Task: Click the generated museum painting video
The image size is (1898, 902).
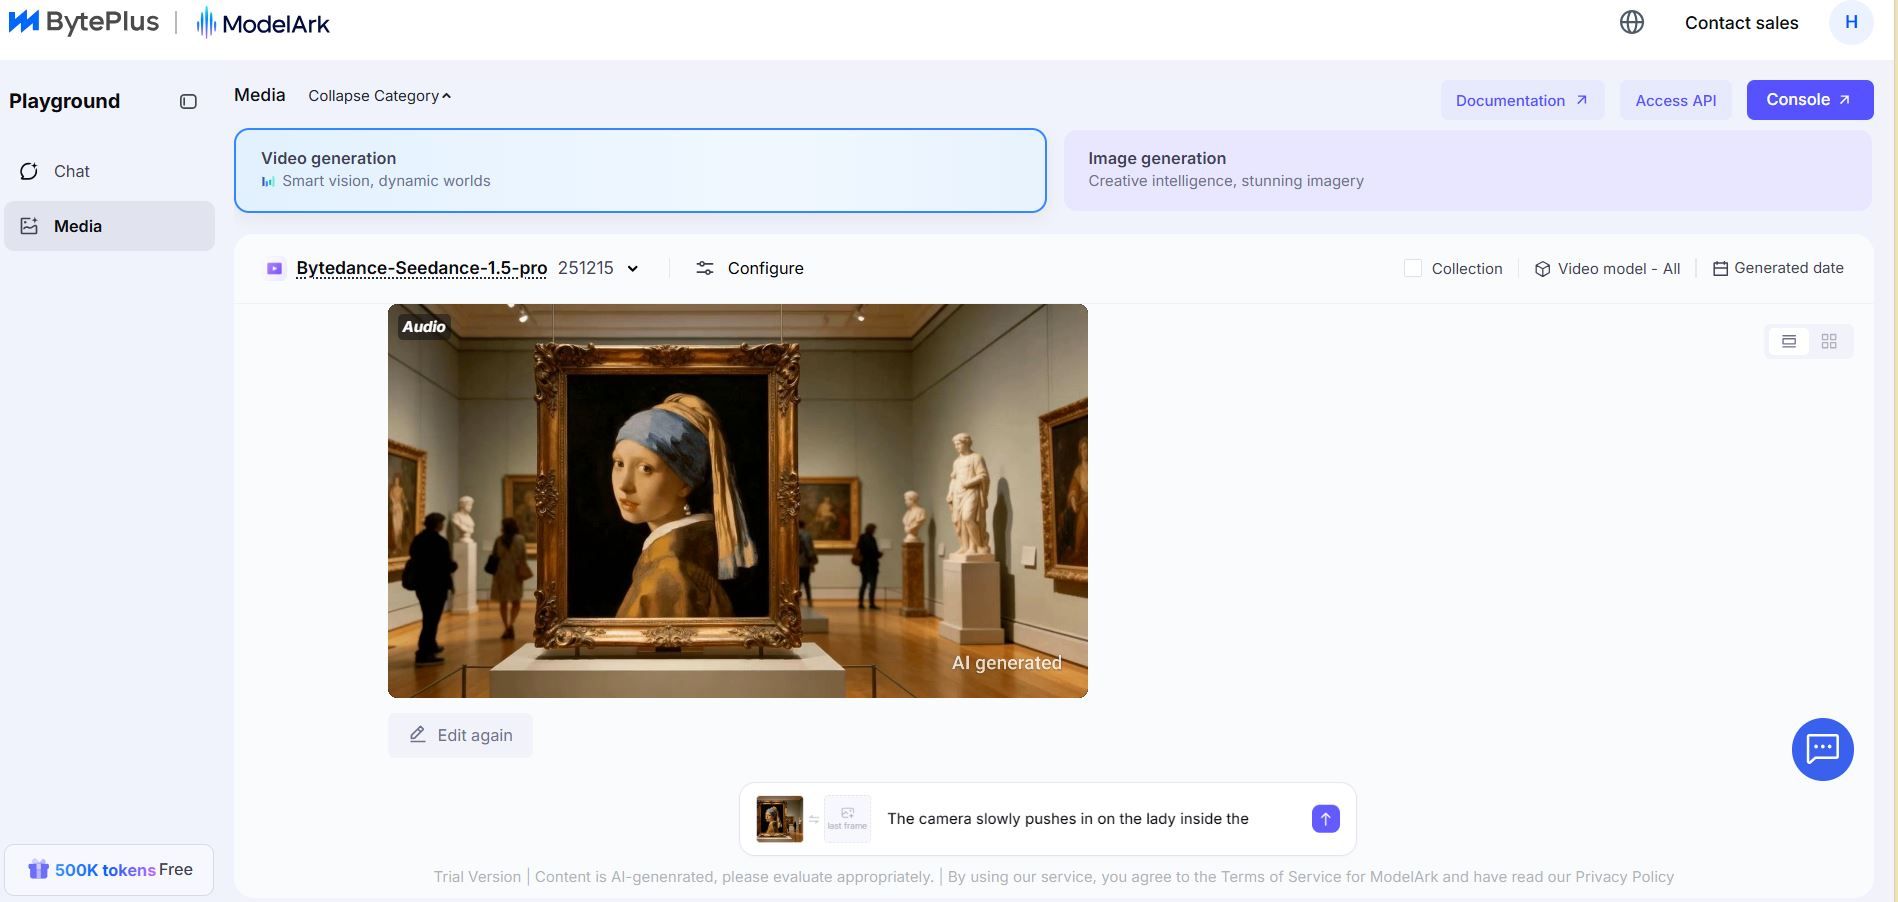Action: 737,500
